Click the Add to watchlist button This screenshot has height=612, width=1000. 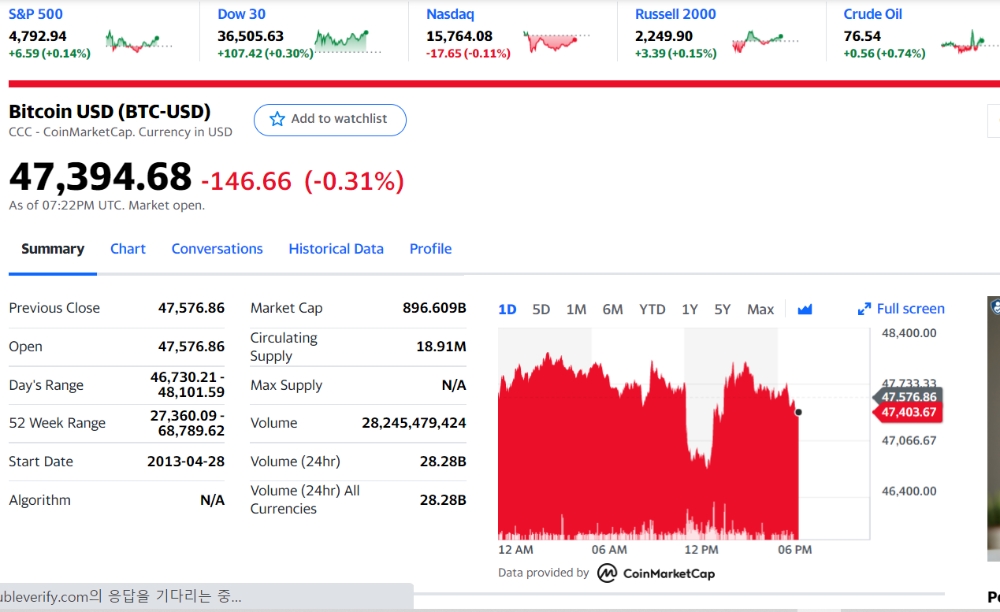tap(330, 120)
